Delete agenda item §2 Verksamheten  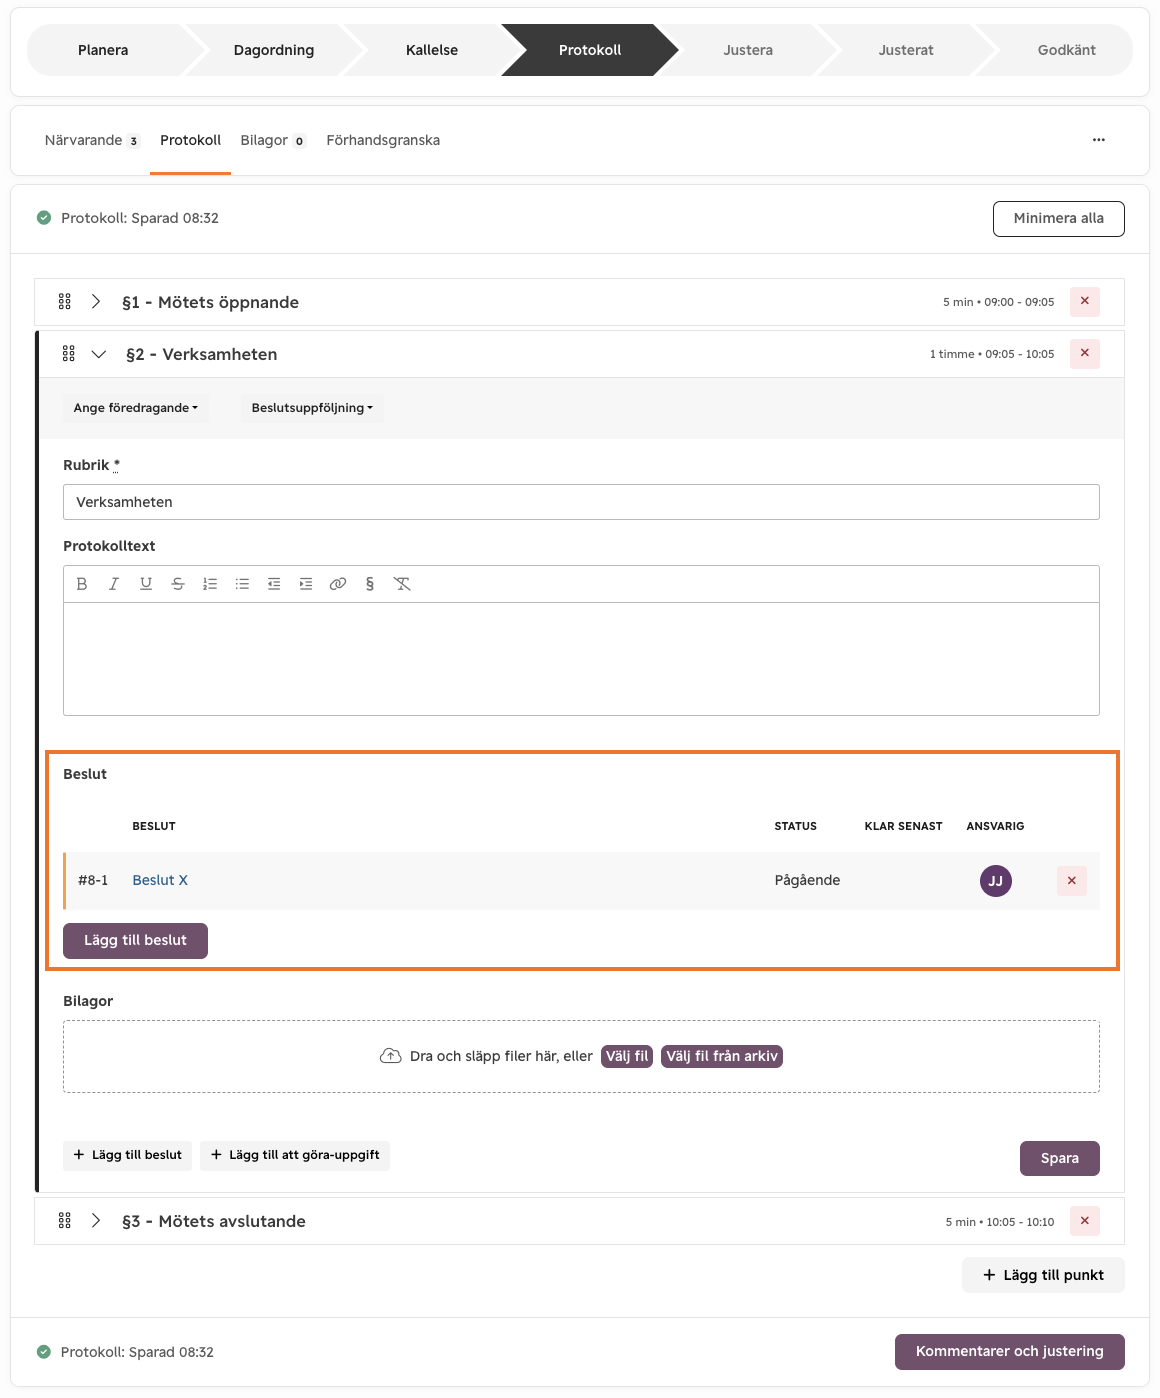1085,353
